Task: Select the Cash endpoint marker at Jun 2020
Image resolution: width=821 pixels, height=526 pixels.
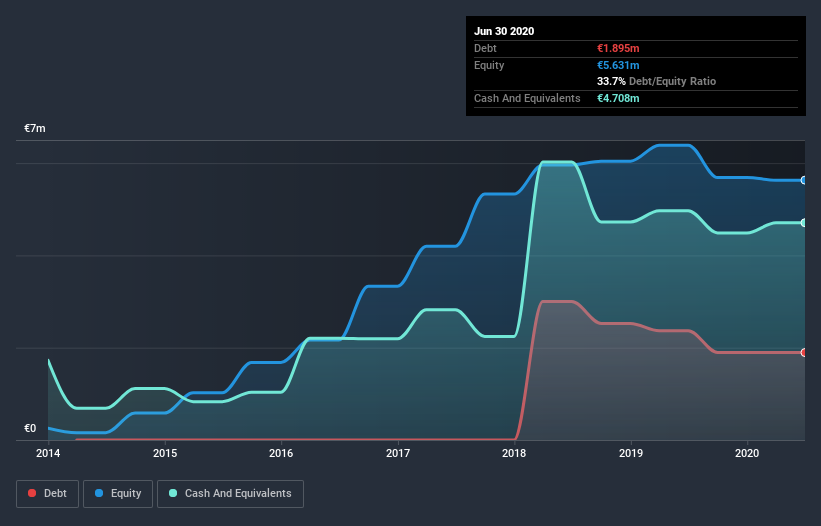Action: [x=804, y=222]
